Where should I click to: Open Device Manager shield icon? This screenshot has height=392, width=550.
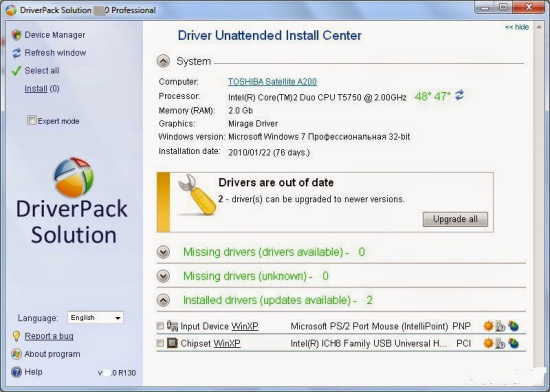pos(16,35)
